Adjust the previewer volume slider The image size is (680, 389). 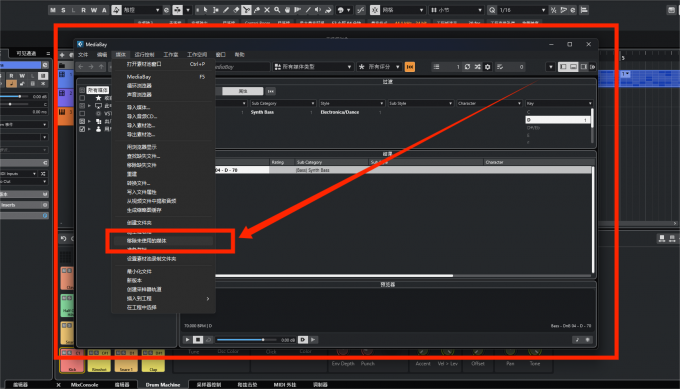pos(246,340)
